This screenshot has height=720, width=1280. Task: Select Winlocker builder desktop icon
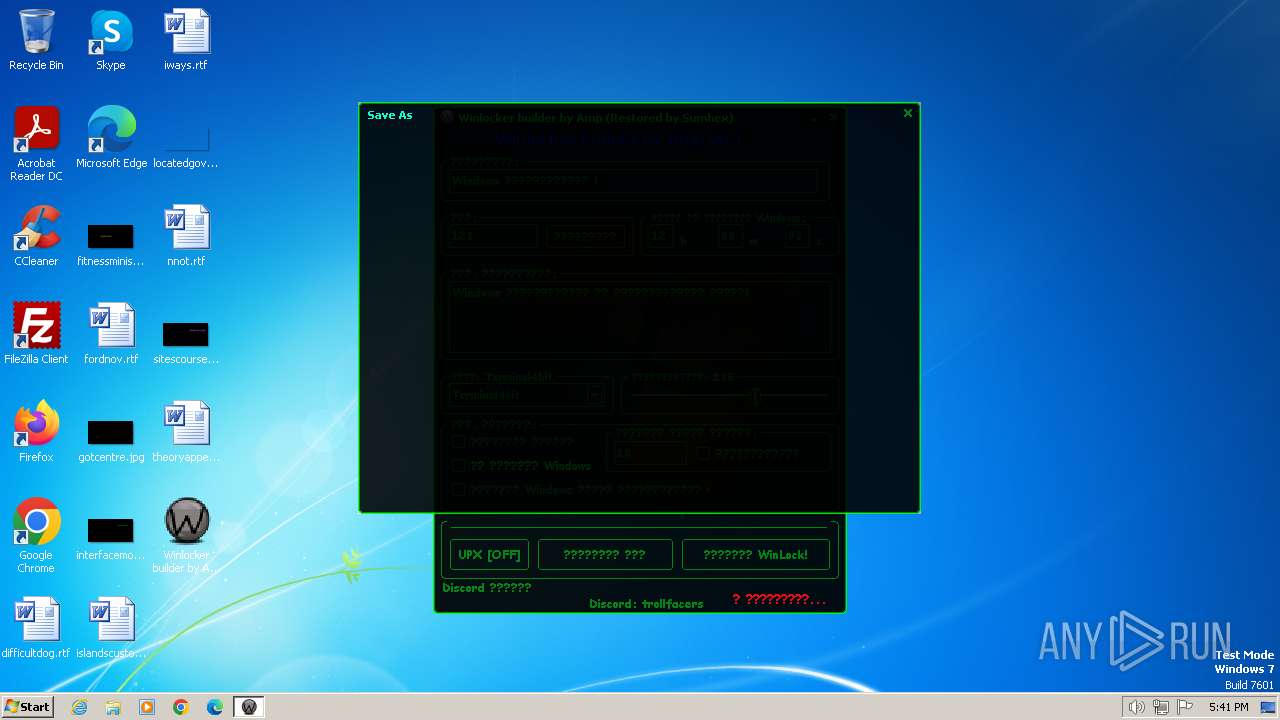[186, 536]
